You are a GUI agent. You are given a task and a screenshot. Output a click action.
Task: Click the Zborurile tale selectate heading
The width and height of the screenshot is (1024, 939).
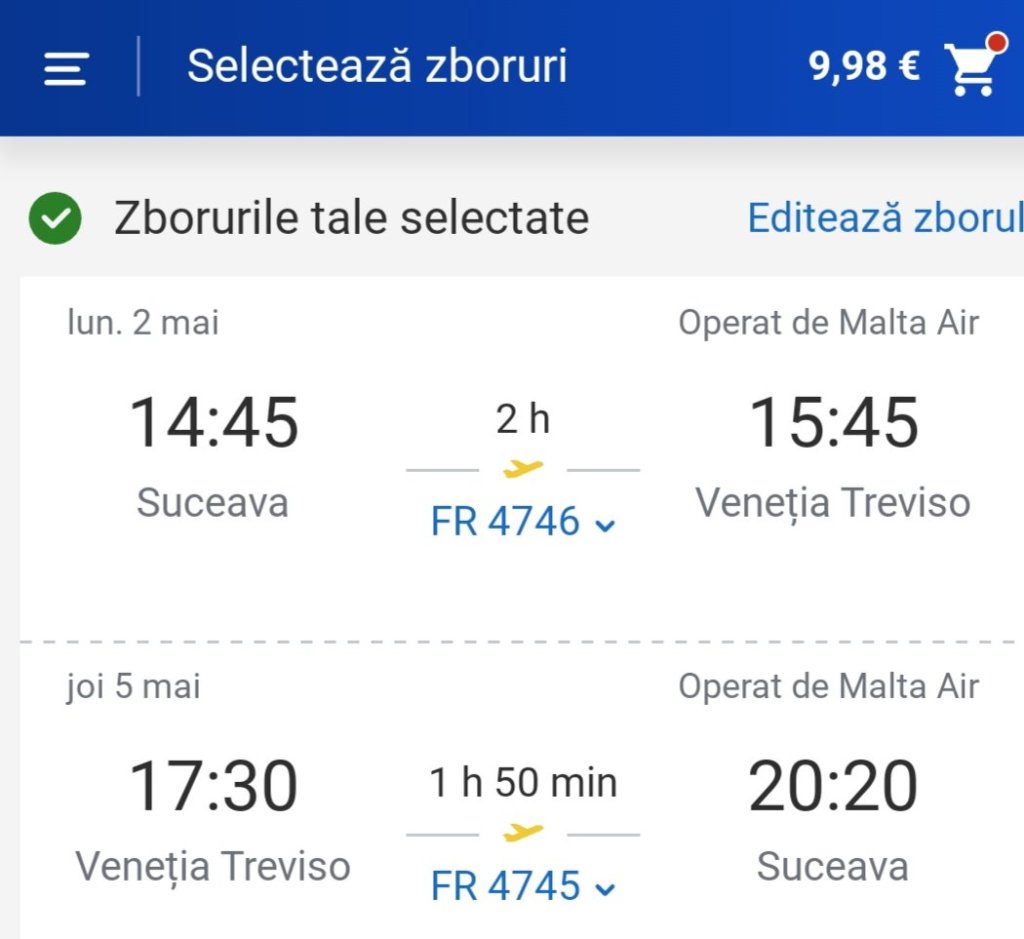point(351,219)
